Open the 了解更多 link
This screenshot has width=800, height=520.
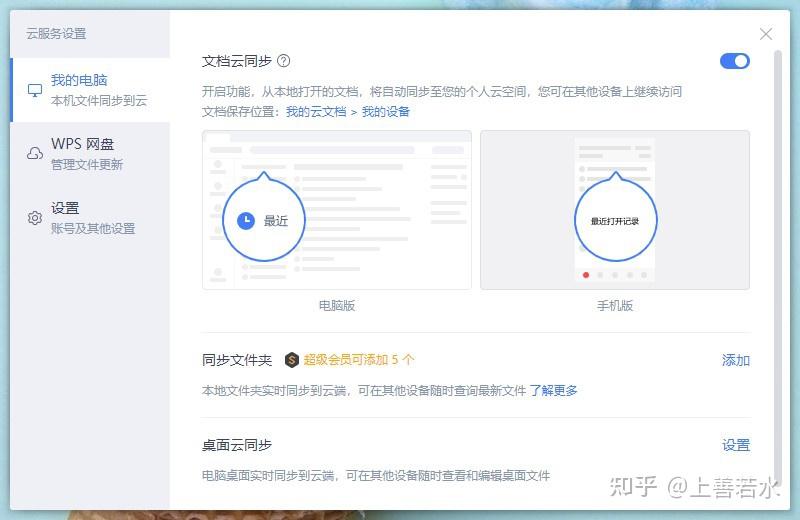(553, 390)
